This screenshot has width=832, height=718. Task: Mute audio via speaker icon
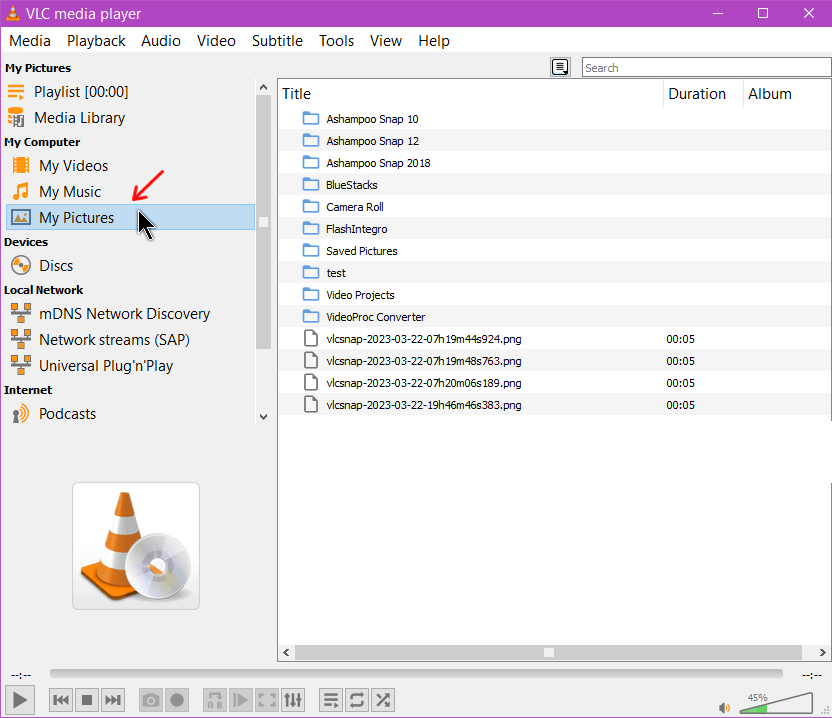pos(724,707)
